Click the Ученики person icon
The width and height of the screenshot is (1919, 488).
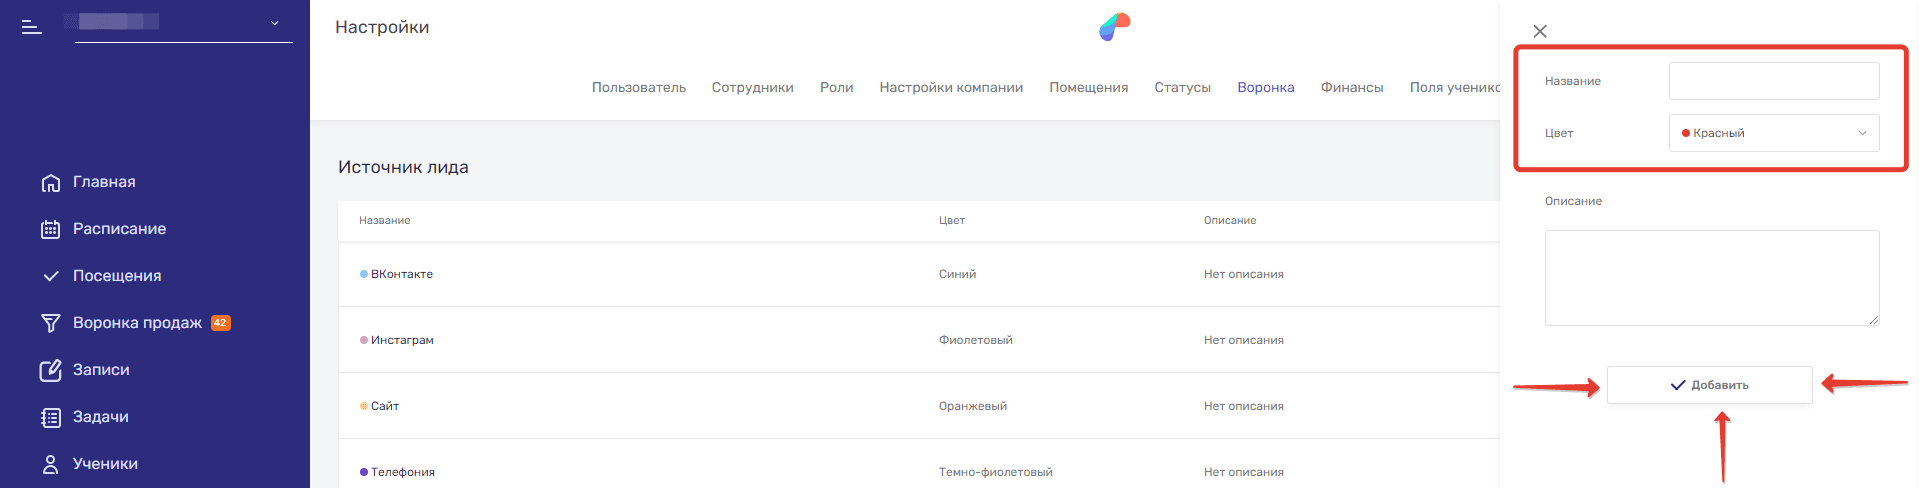click(51, 464)
